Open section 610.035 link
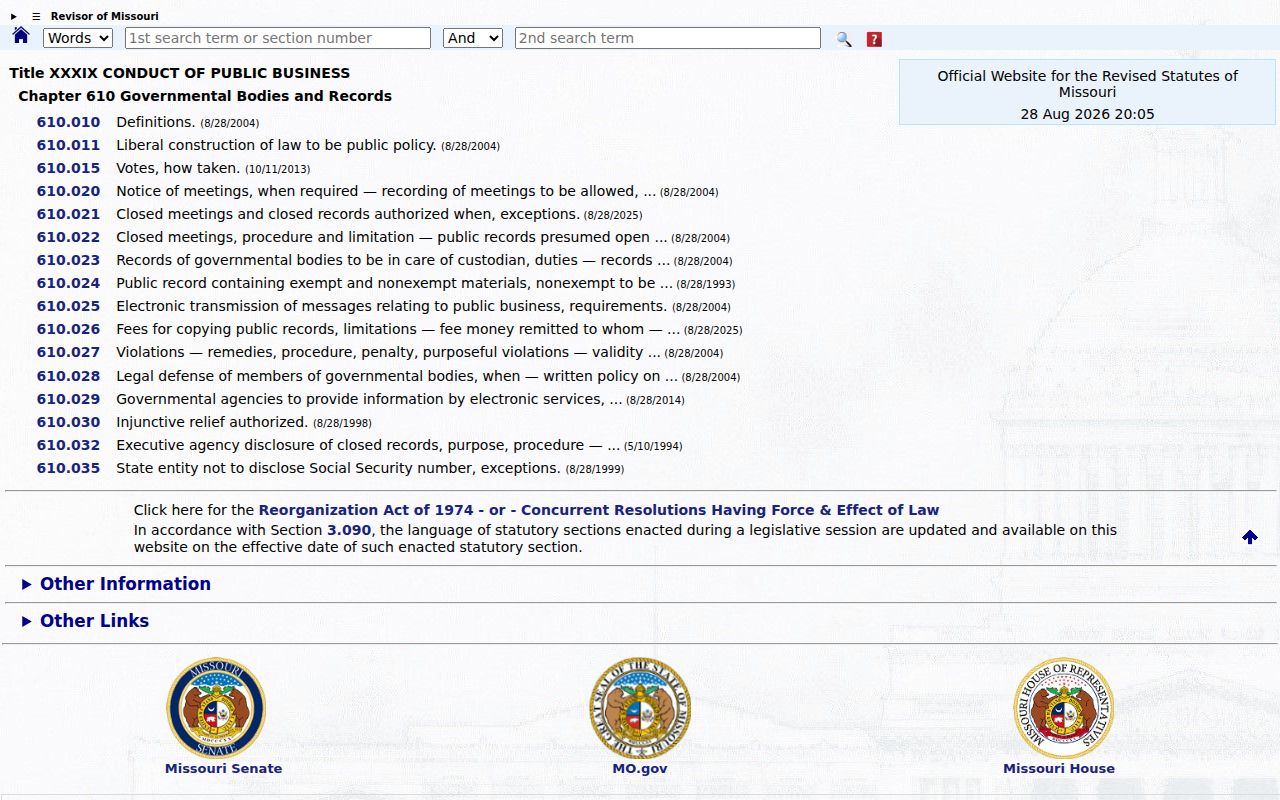 (x=68, y=468)
